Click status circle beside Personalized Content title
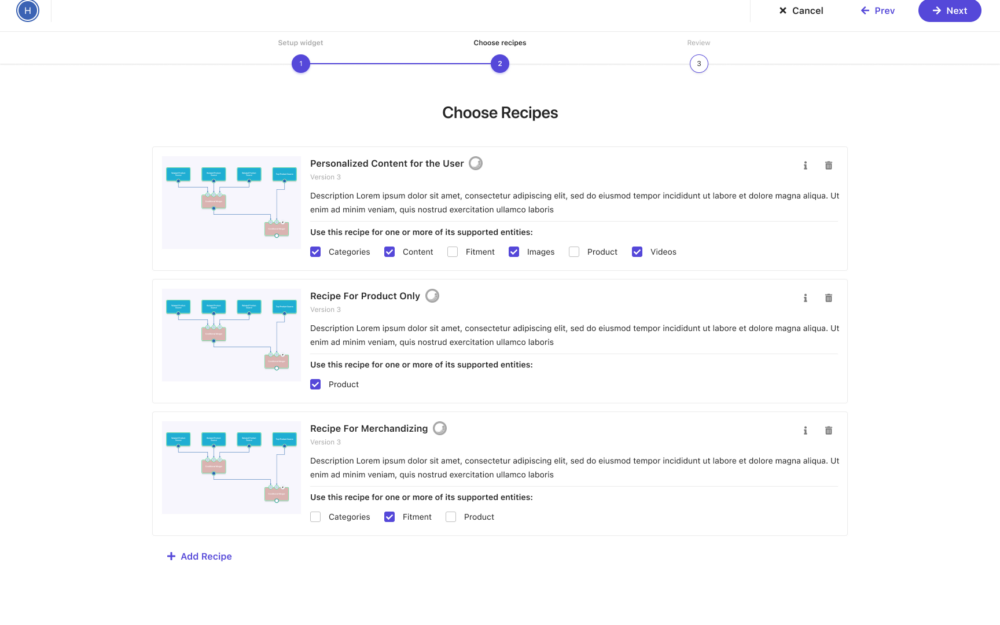The height and width of the screenshot is (625, 1000). (476, 163)
